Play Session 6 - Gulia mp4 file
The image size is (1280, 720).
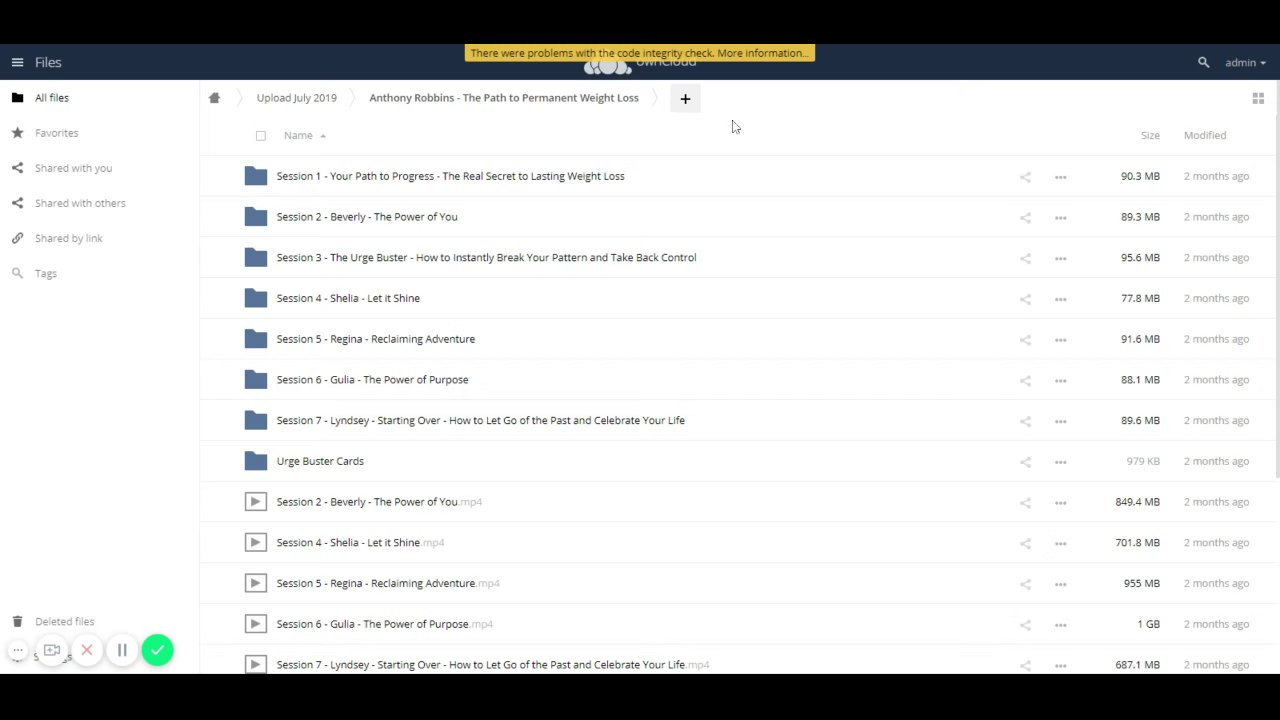pyautogui.click(x=384, y=624)
